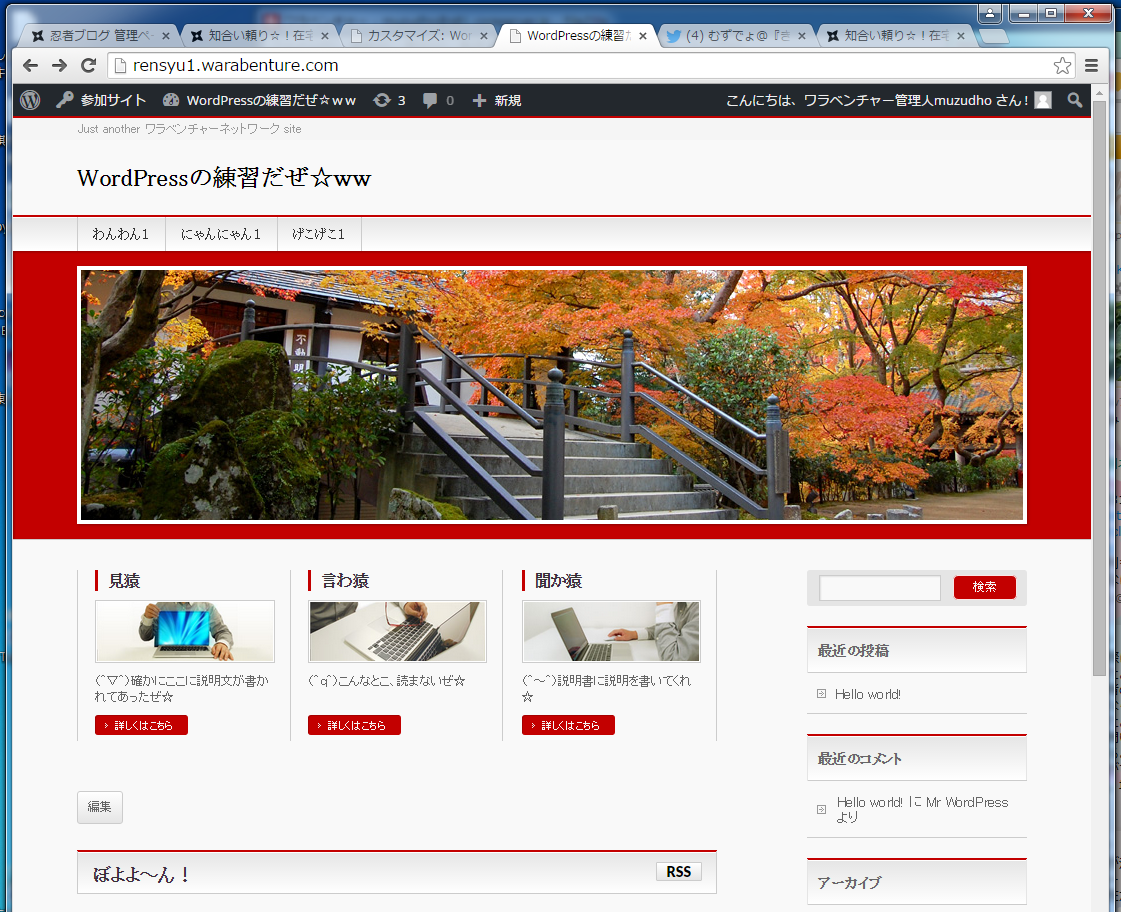Click the arrow icon beside Mr WordPress comment
This screenshot has width=1121, height=912.
(821, 809)
